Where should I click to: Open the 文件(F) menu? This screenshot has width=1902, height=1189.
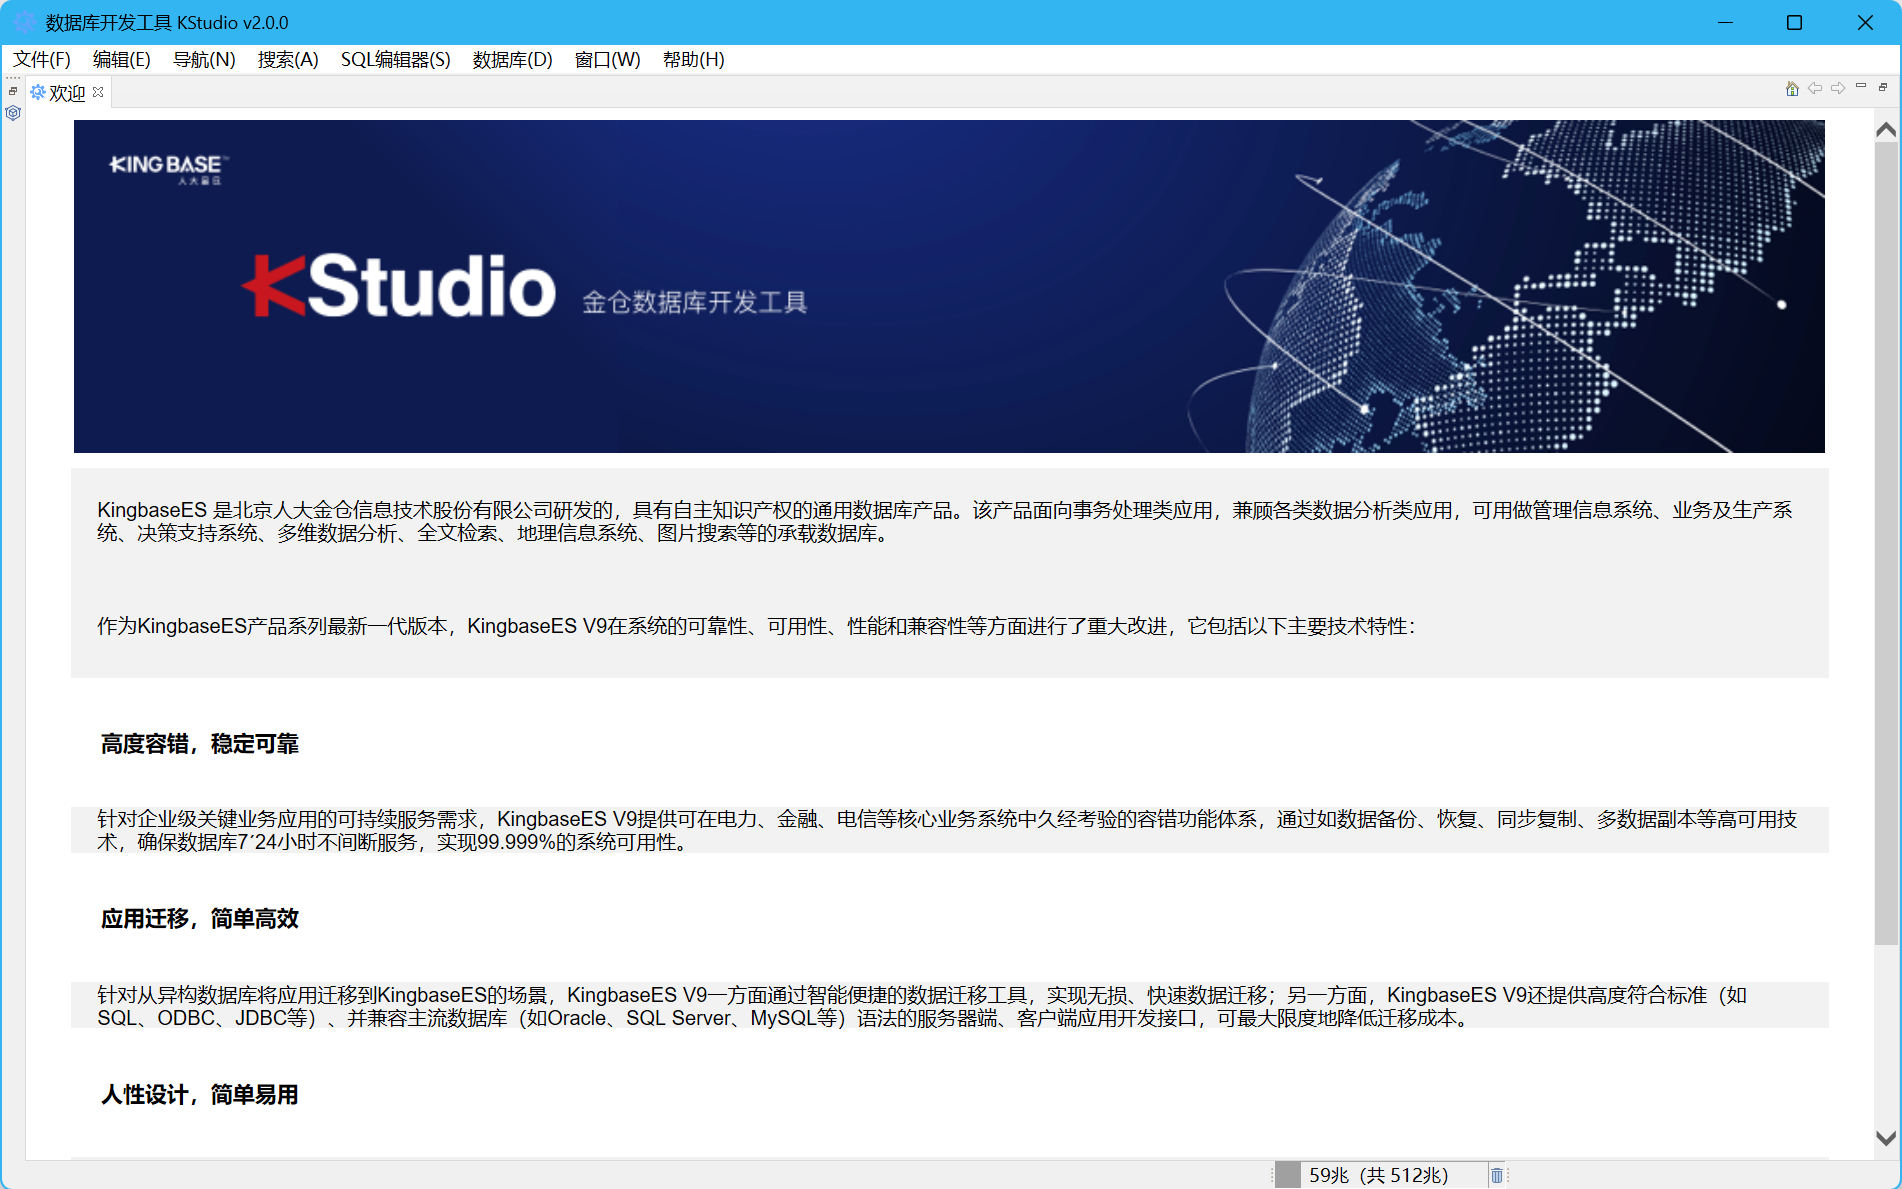click(42, 60)
